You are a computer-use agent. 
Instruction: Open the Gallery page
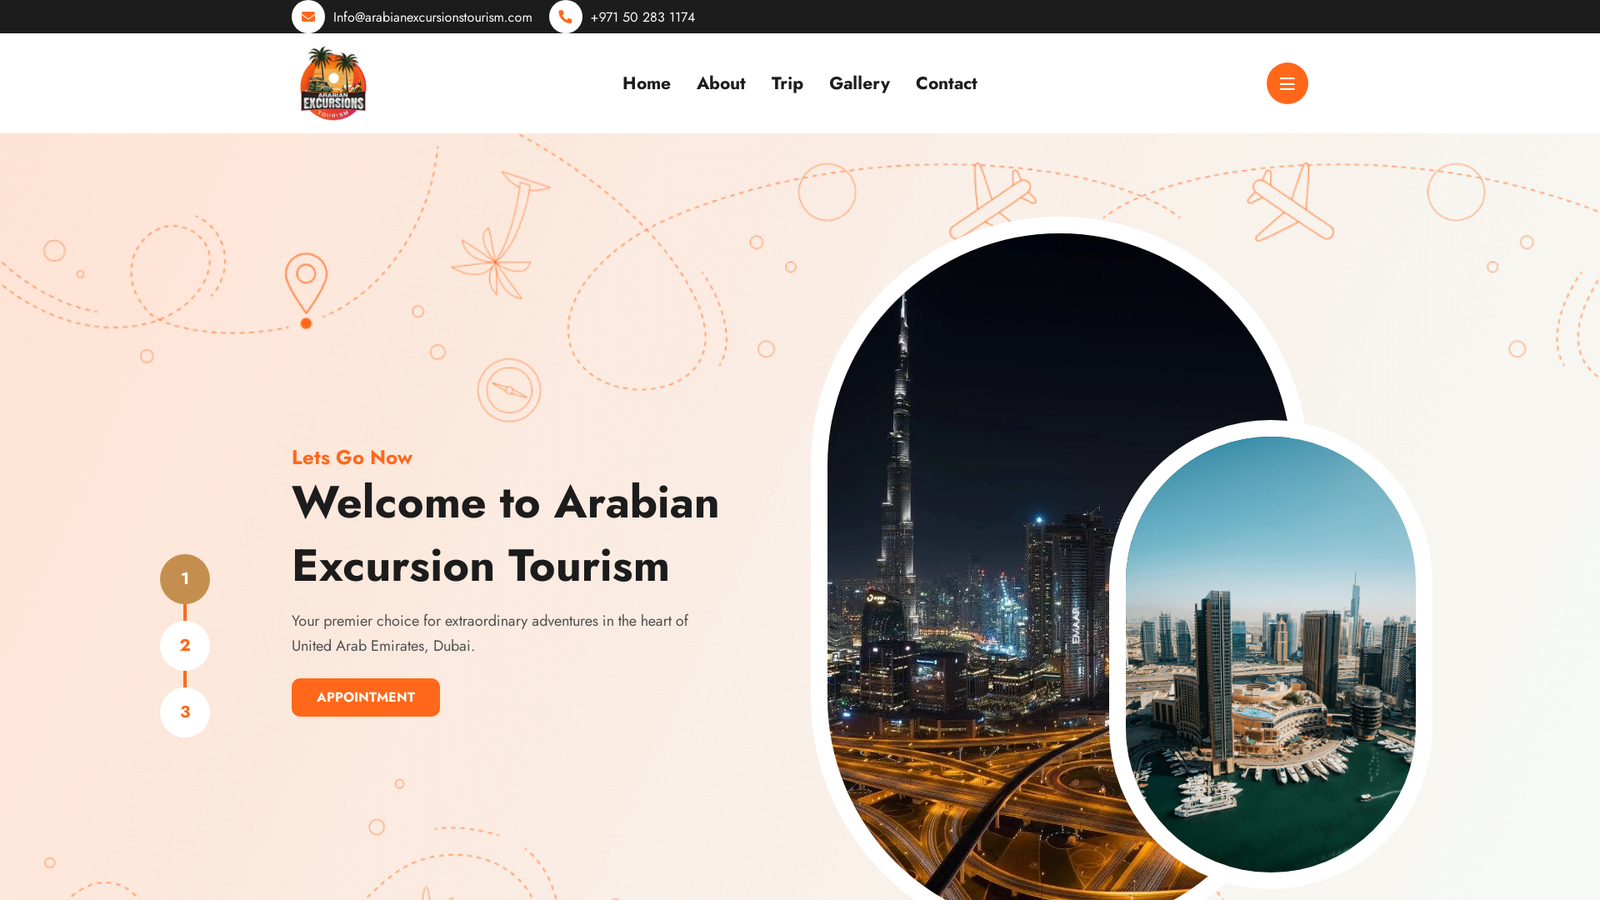click(859, 84)
